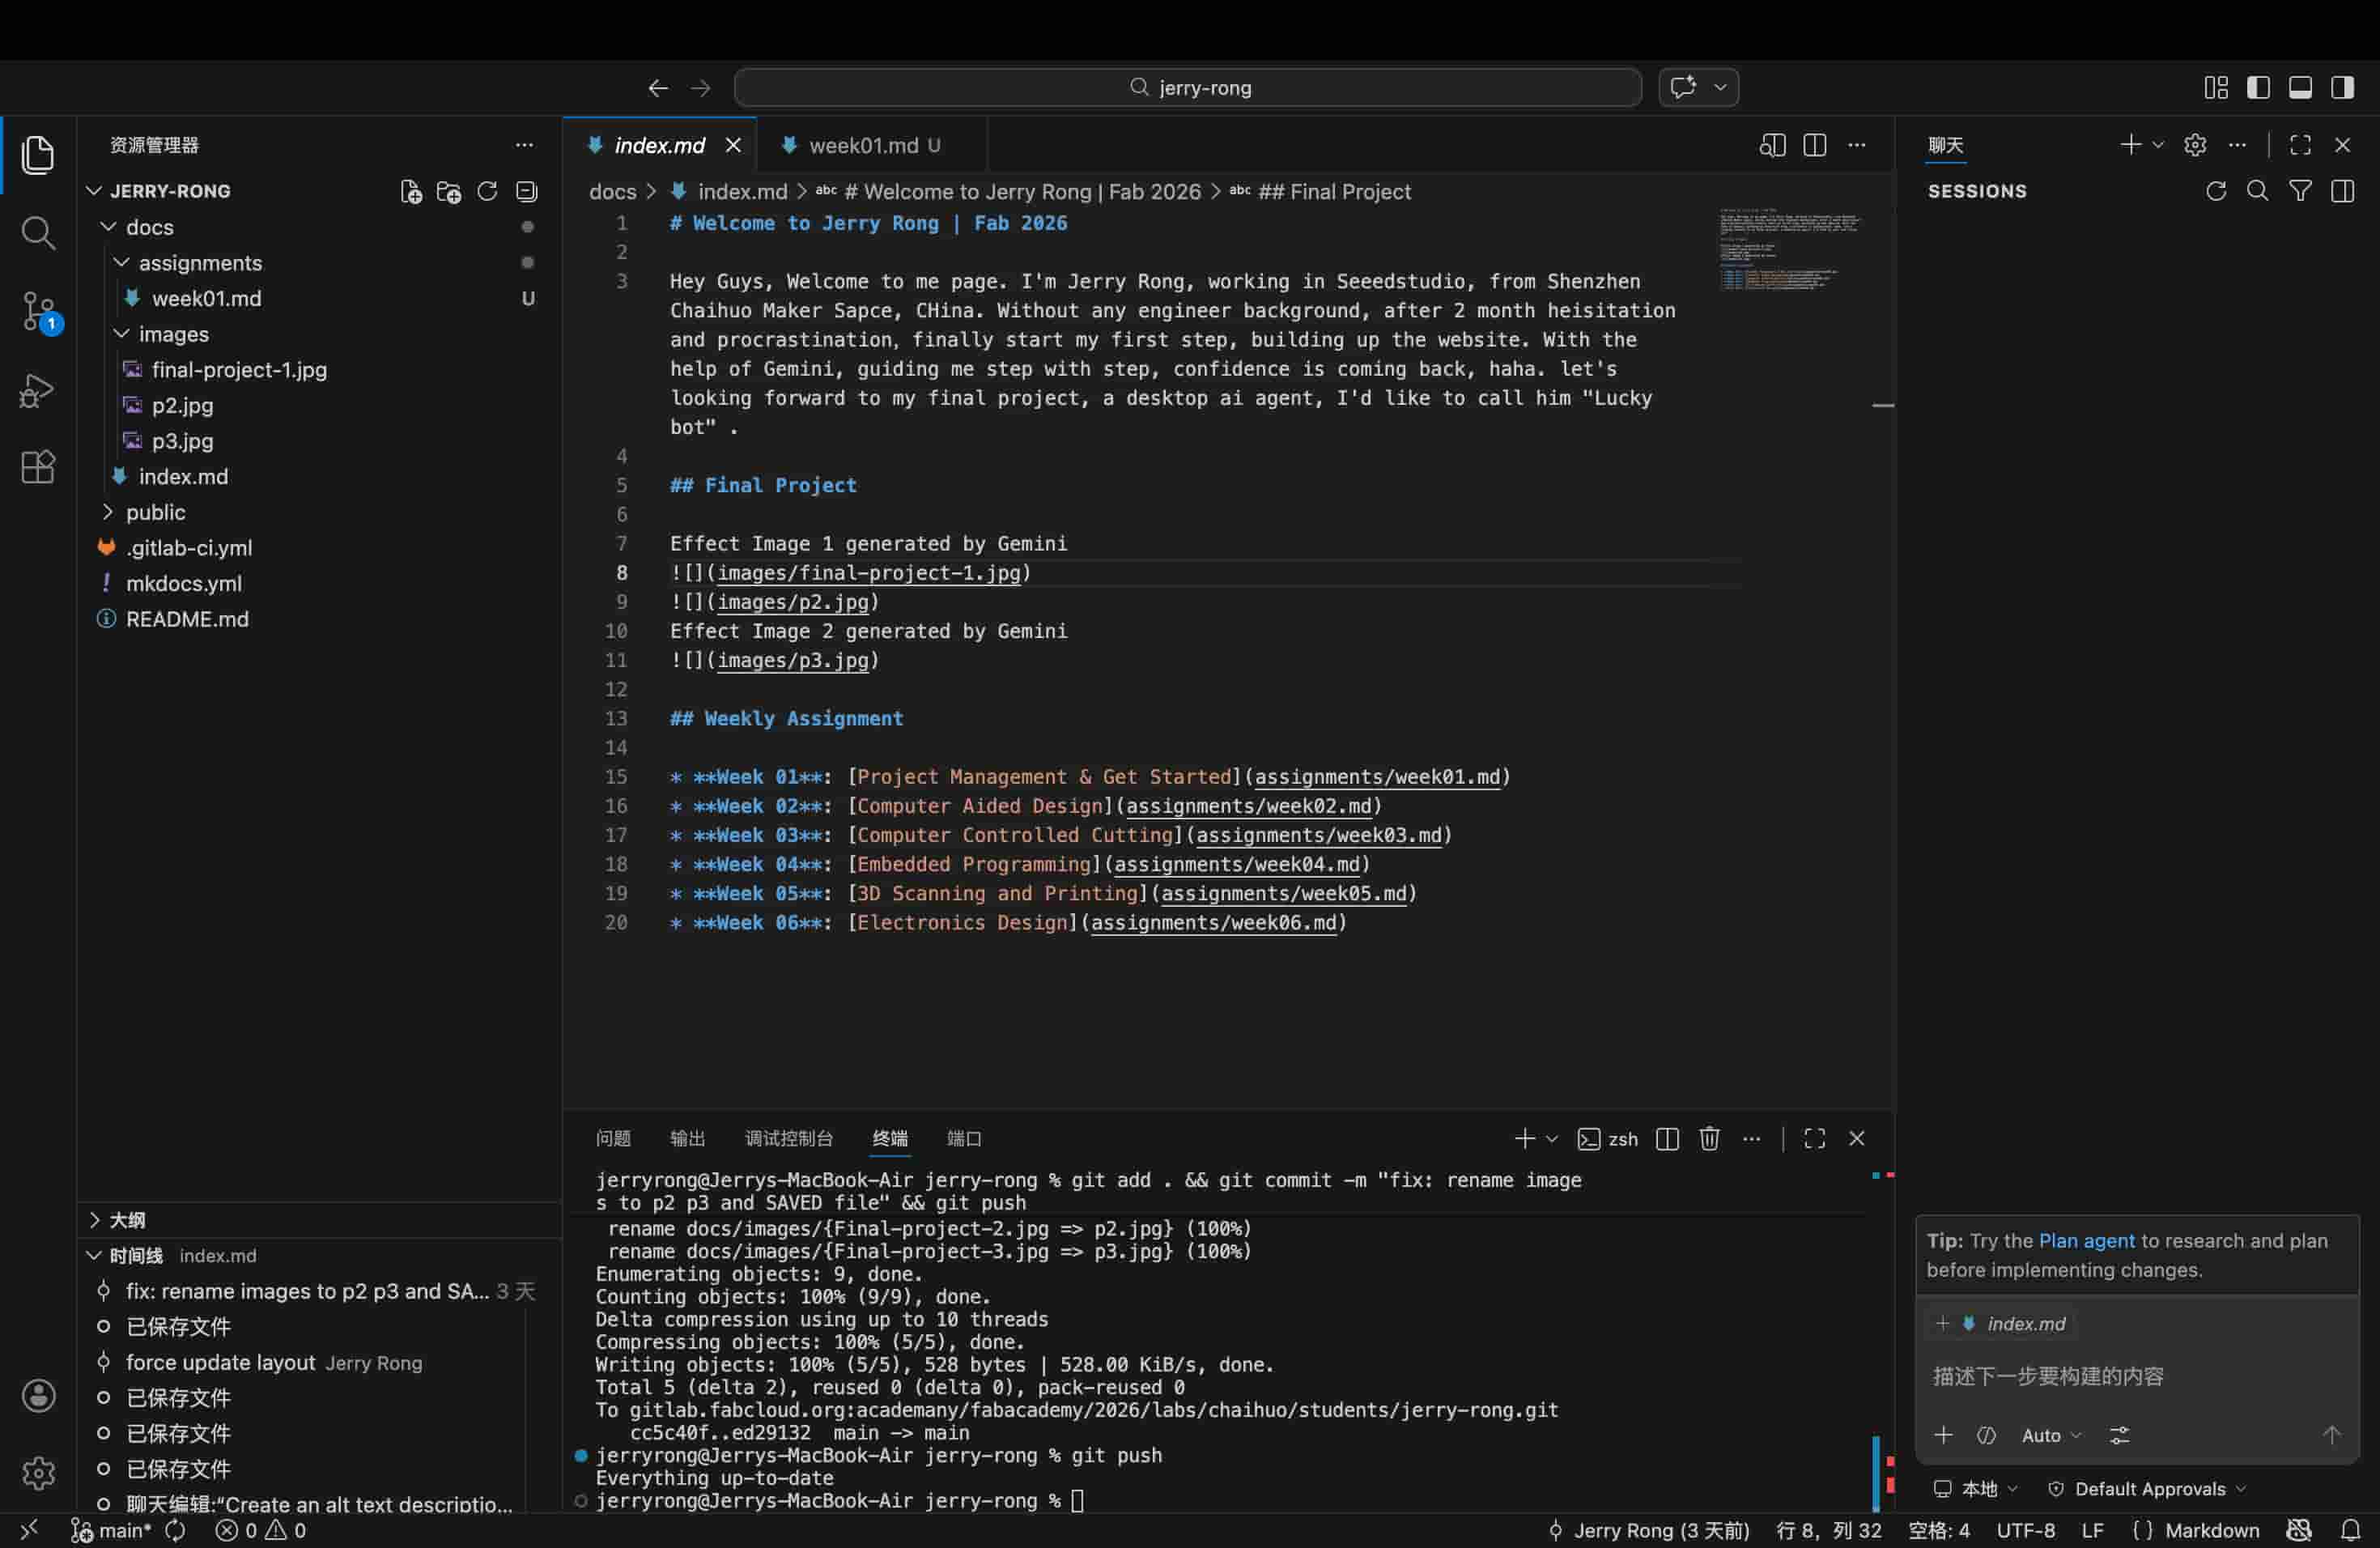Create a new file in the Explorer

[410, 191]
